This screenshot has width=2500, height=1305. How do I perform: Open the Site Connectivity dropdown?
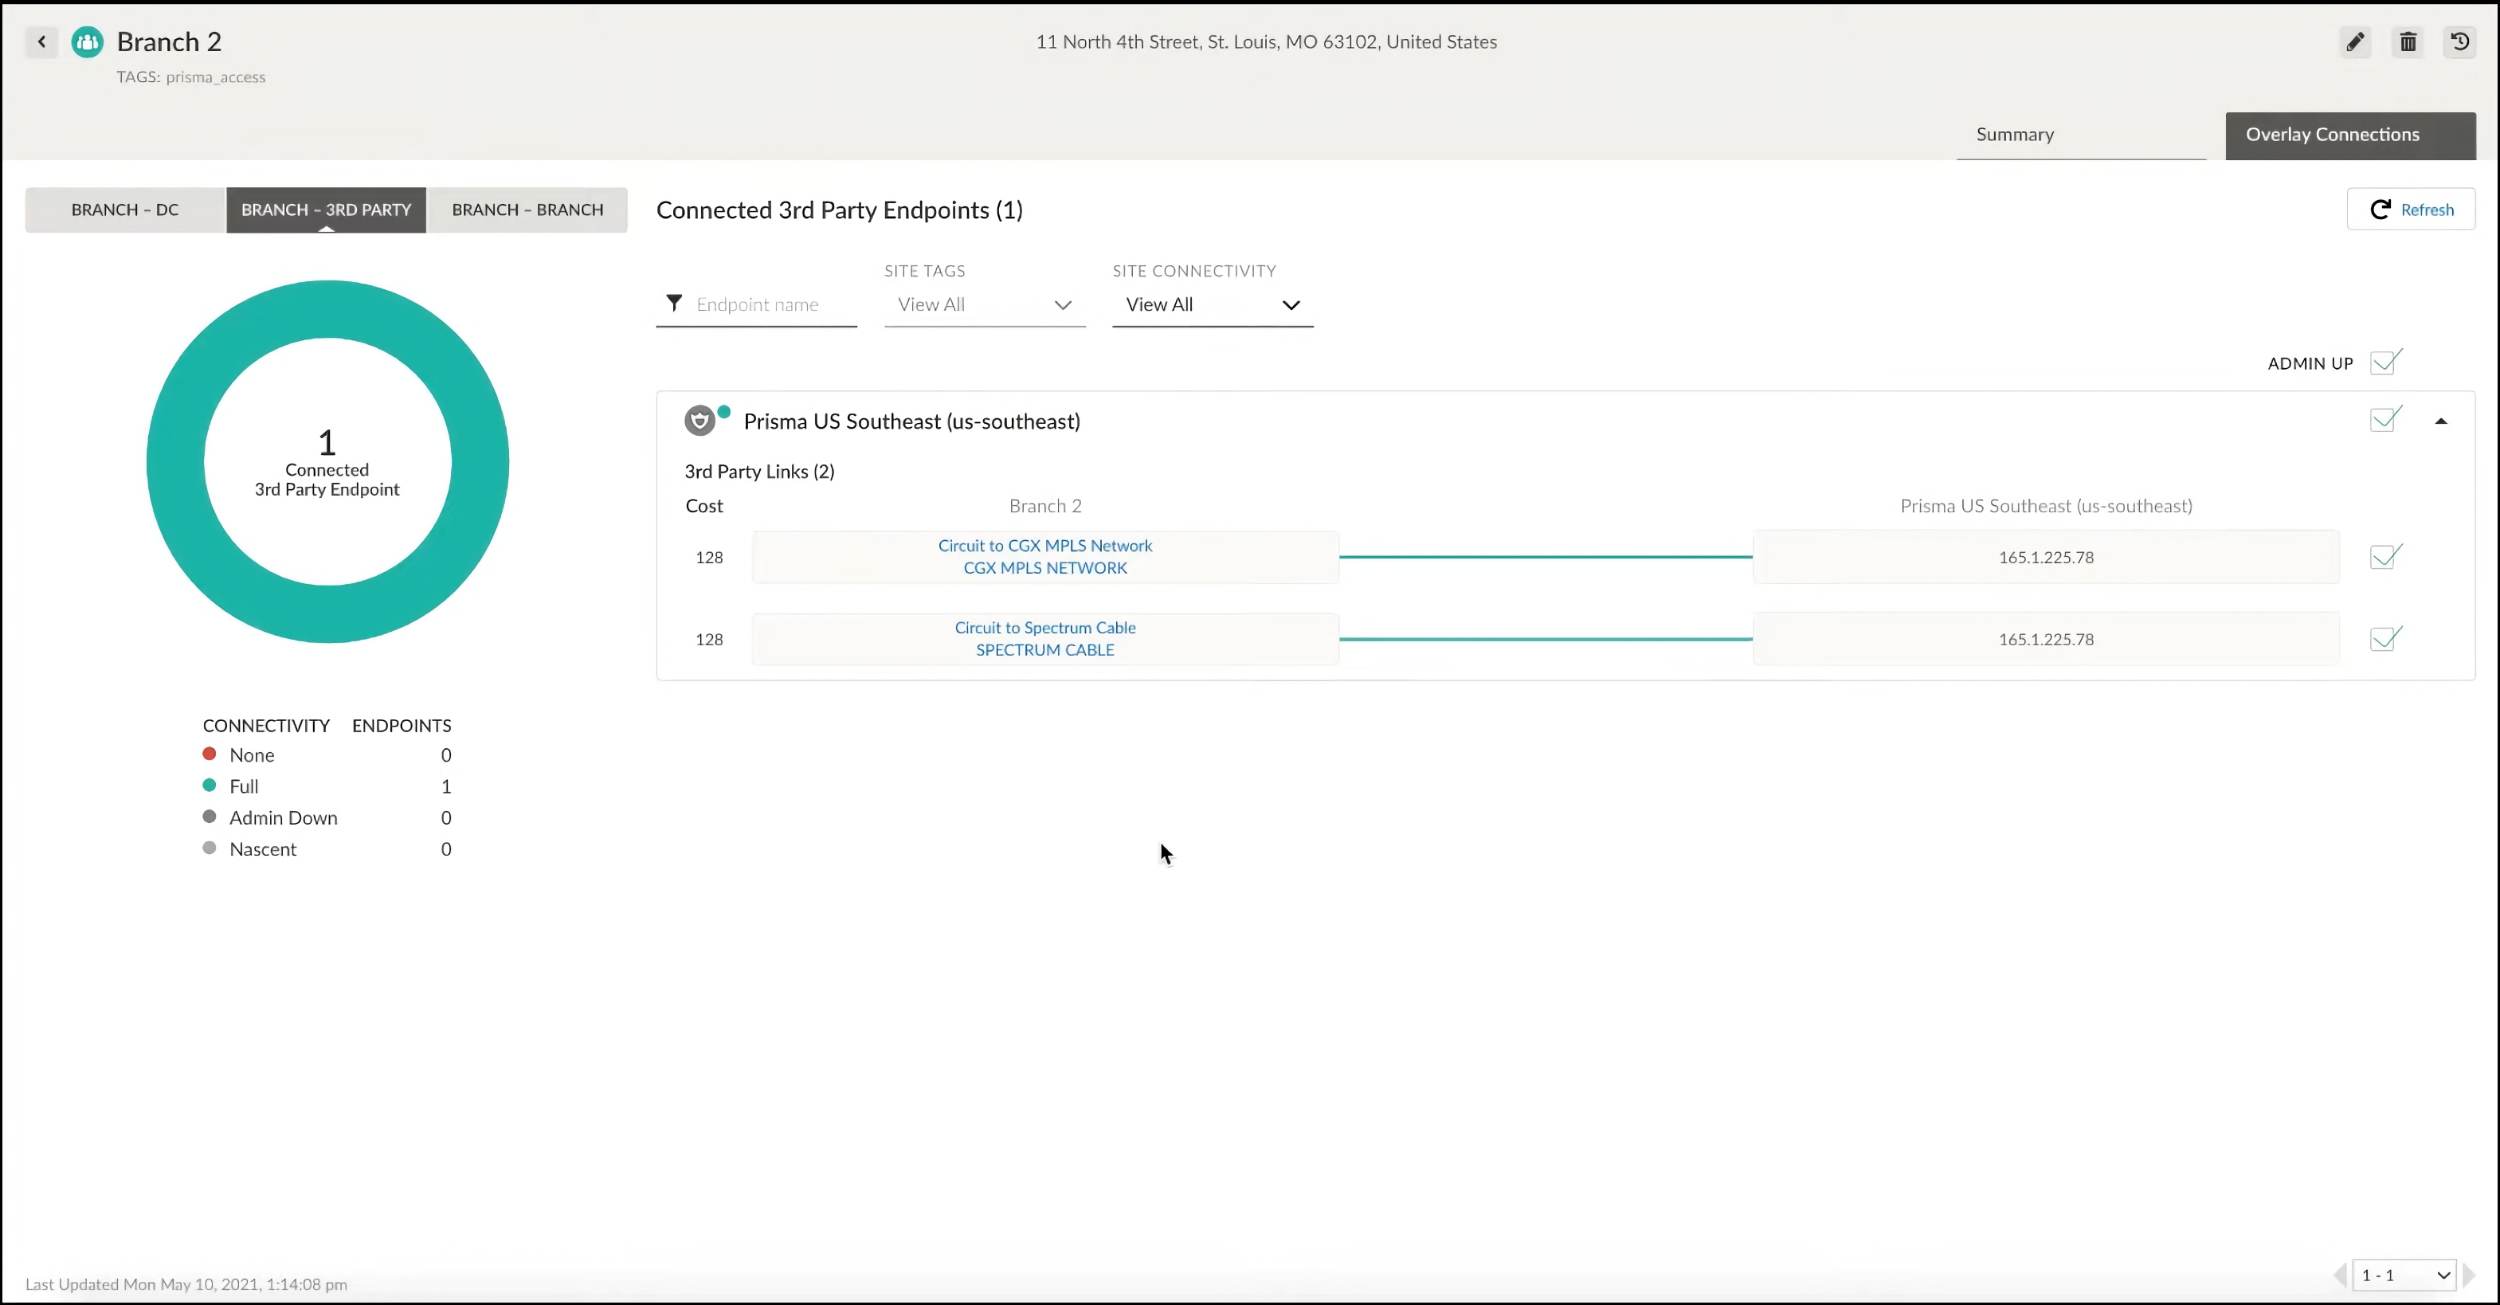[x=1212, y=305]
